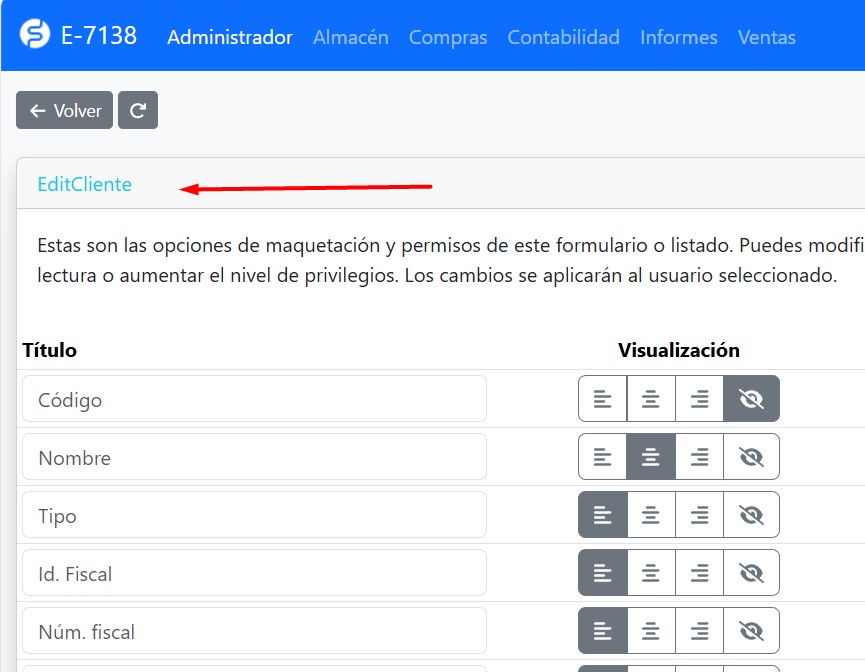Click the Volver back button
Image resolution: width=865 pixels, height=672 pixels.
tap(65, 111)
